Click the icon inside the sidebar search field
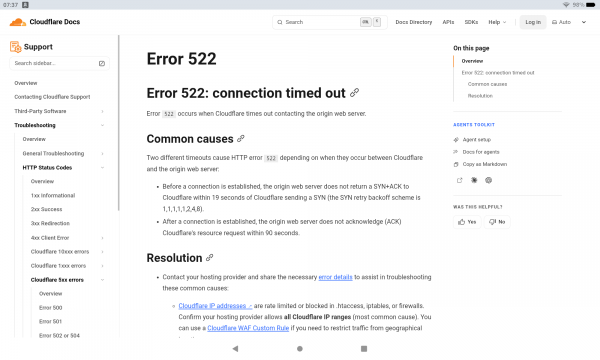This screenshot has width=600, height=360. [102, 64]
